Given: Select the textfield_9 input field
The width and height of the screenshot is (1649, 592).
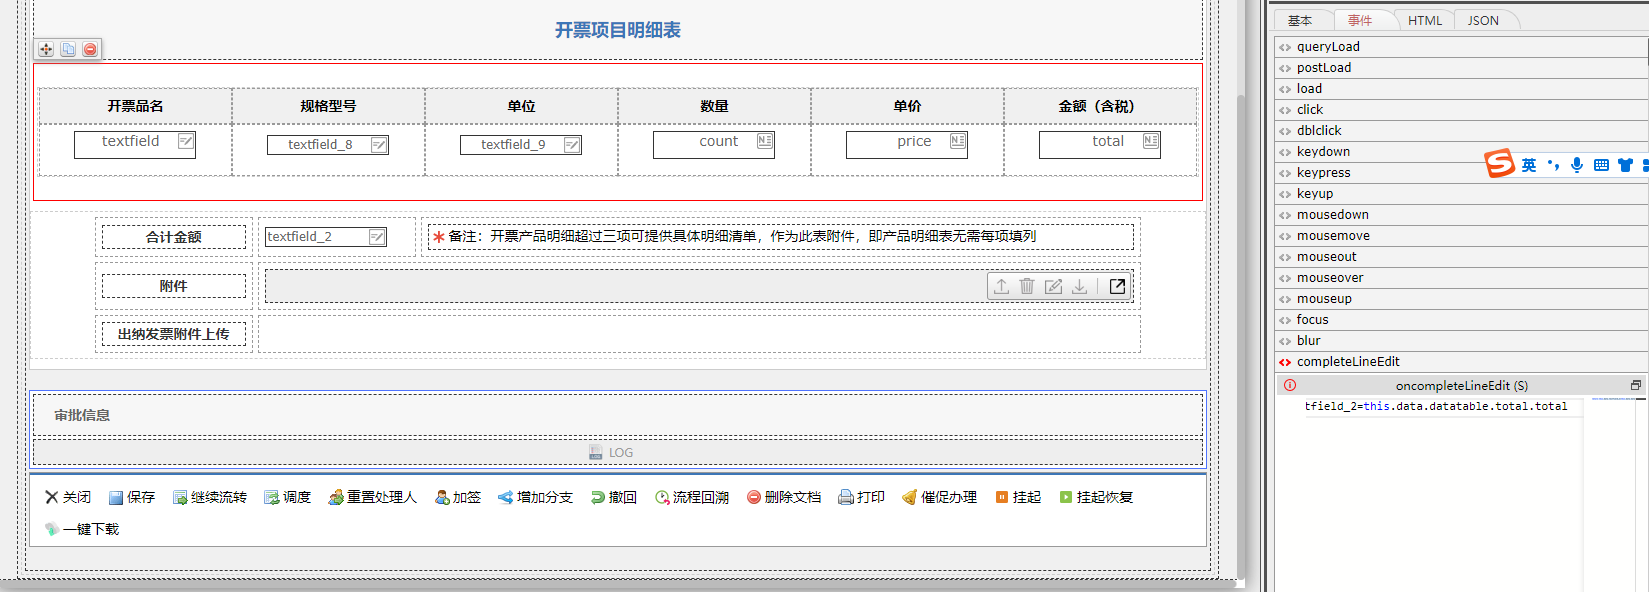Looking at the screenshot, I should 521,145.
